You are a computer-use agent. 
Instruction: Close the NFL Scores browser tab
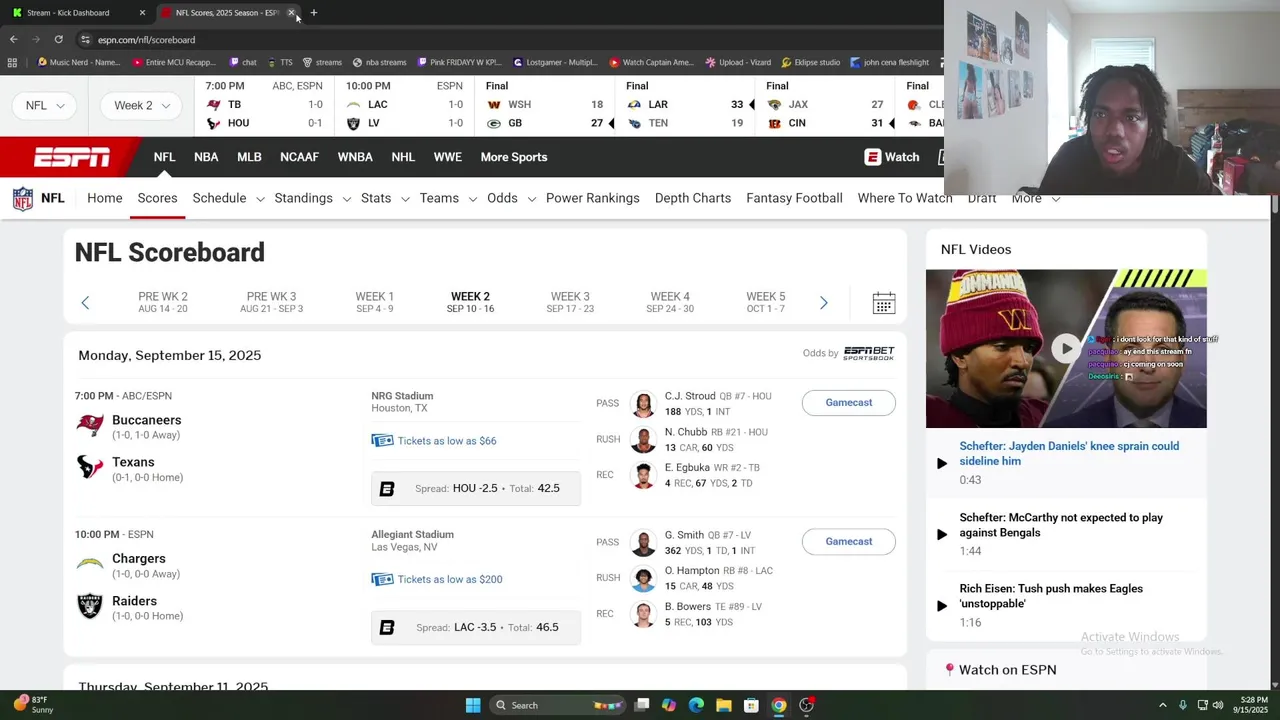point(291,13)
